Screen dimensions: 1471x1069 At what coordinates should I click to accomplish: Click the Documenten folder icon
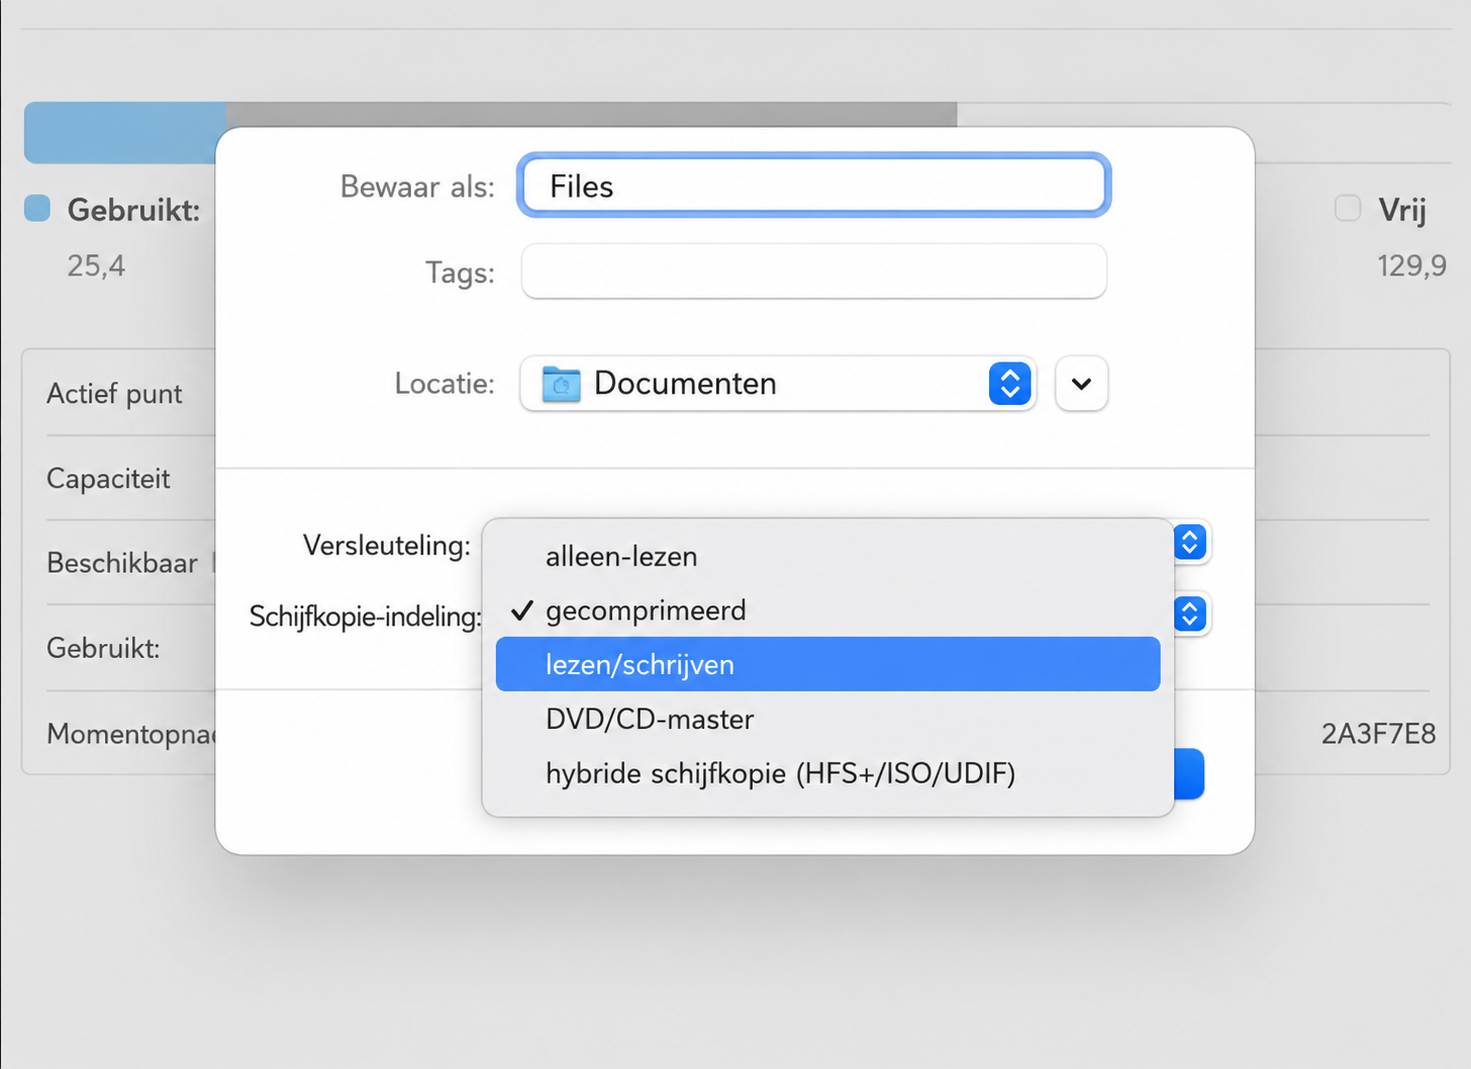coord(561,384)
